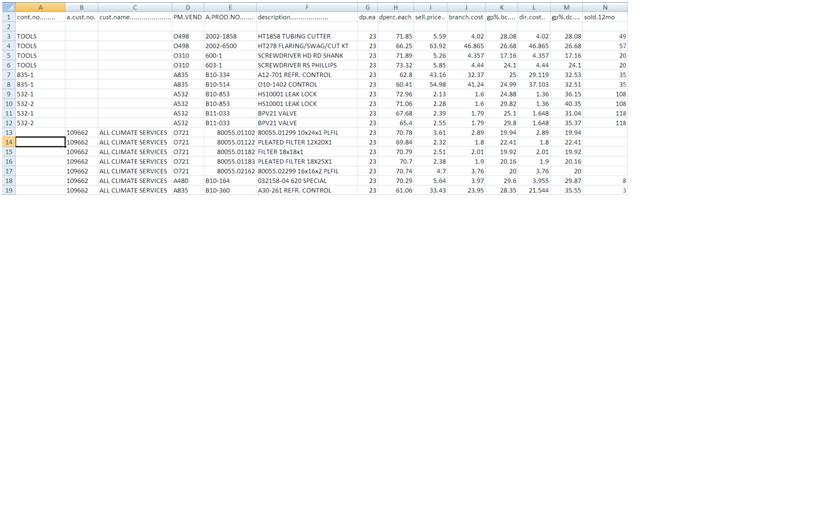Click vendor cell 'A480' in row 18
Image resolution: width=840 pixels, height=525 pixels.
click(186, 181)
